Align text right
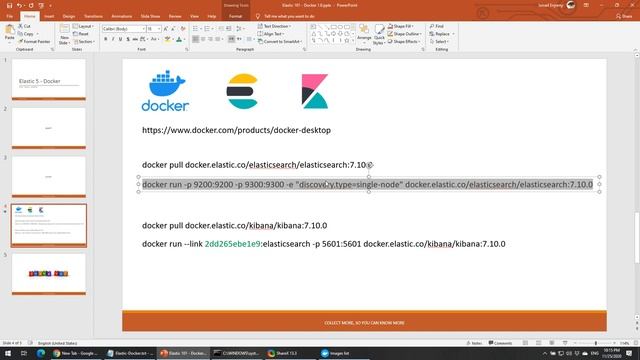 [x=210, y=39]
